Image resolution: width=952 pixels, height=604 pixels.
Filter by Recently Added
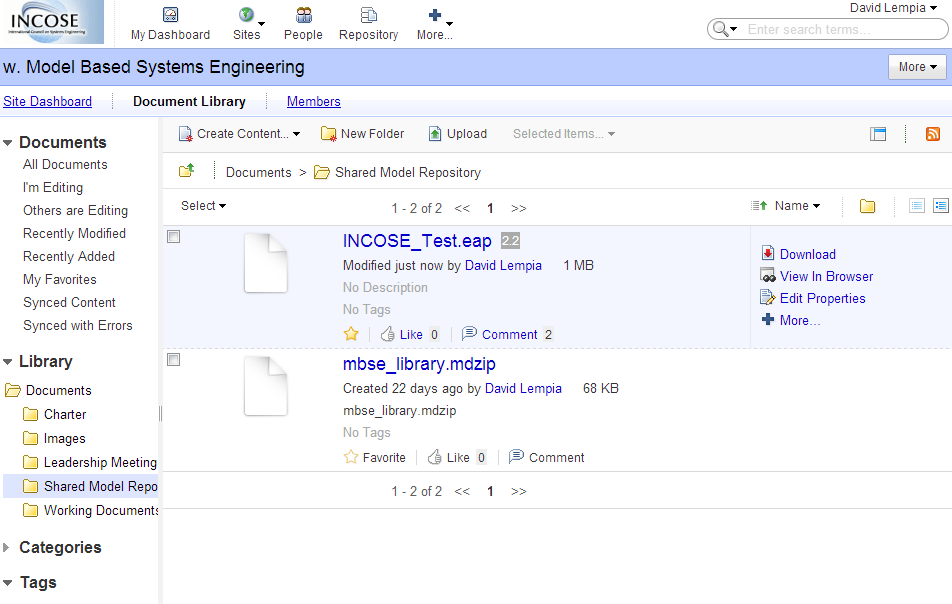point(69,257)
